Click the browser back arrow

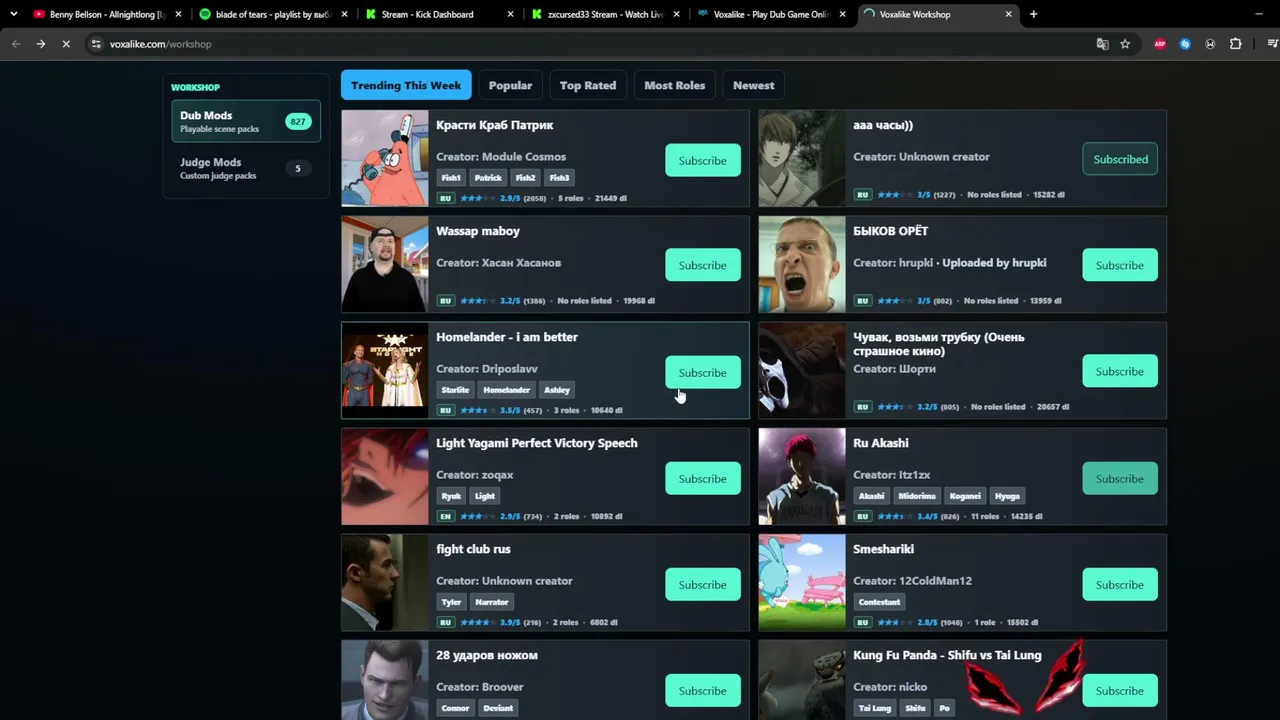(x=15, y=44)
